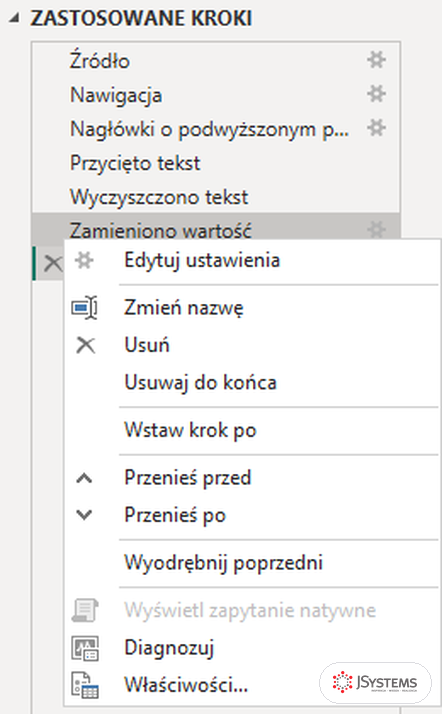Delete step using X beside selected row

point(53,263)
